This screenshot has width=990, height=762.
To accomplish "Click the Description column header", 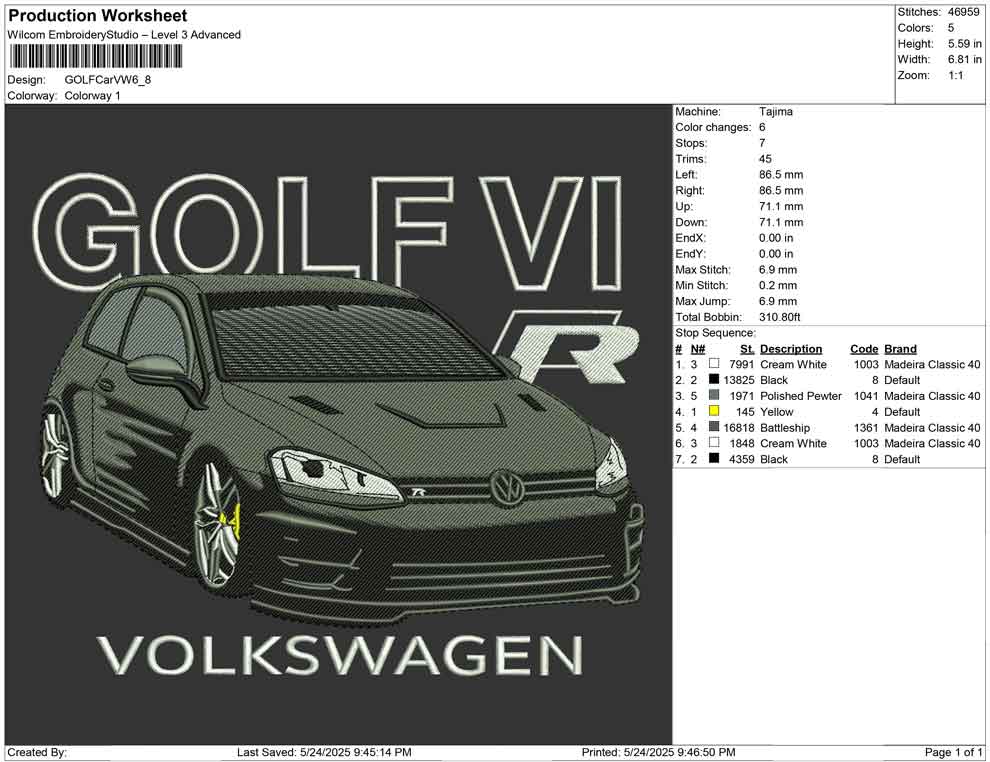I will (791, 349).
